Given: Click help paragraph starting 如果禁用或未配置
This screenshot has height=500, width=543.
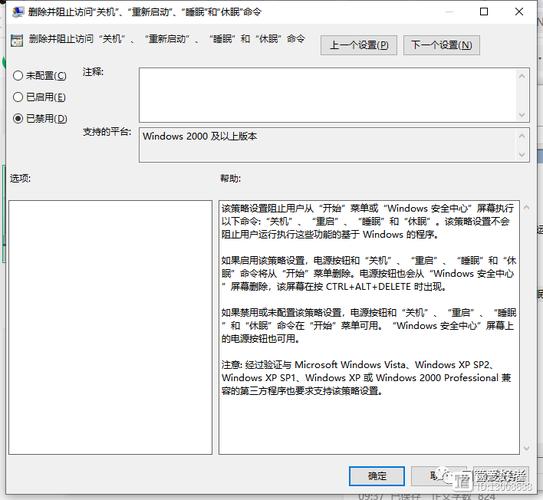Looking at the screenshot, I should (x=368, y=326).
